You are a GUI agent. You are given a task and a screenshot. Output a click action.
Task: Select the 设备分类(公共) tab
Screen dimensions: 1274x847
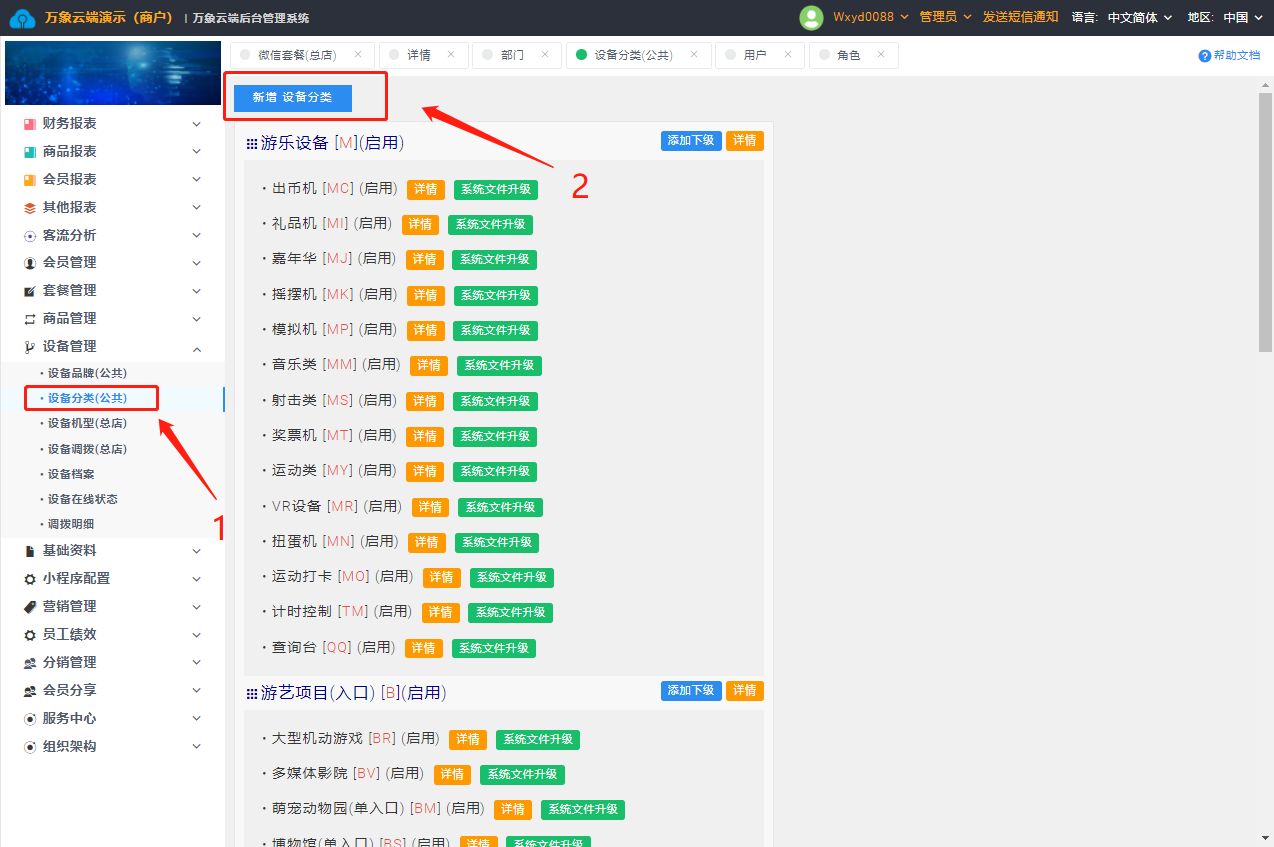(x=638, y=55)
